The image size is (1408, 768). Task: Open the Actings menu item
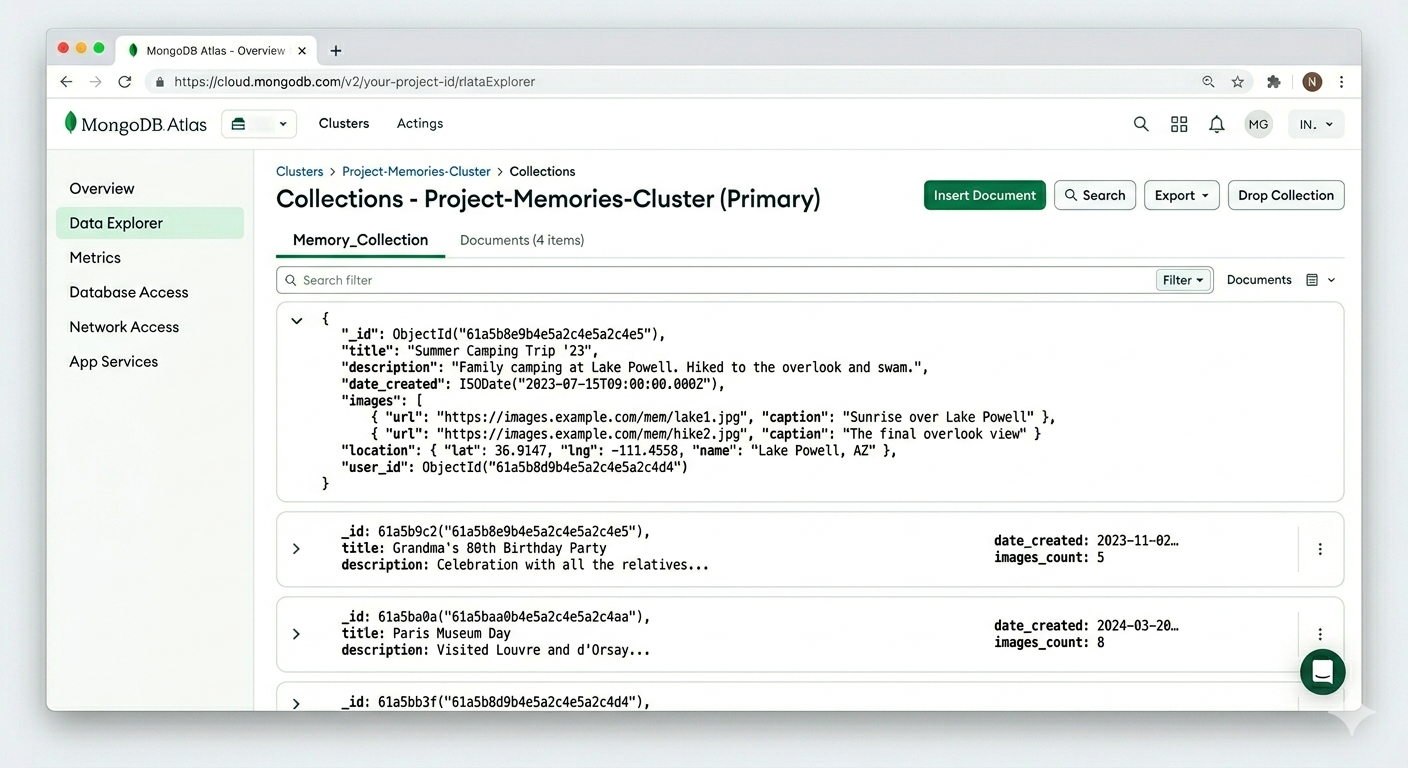coord(420,123)
